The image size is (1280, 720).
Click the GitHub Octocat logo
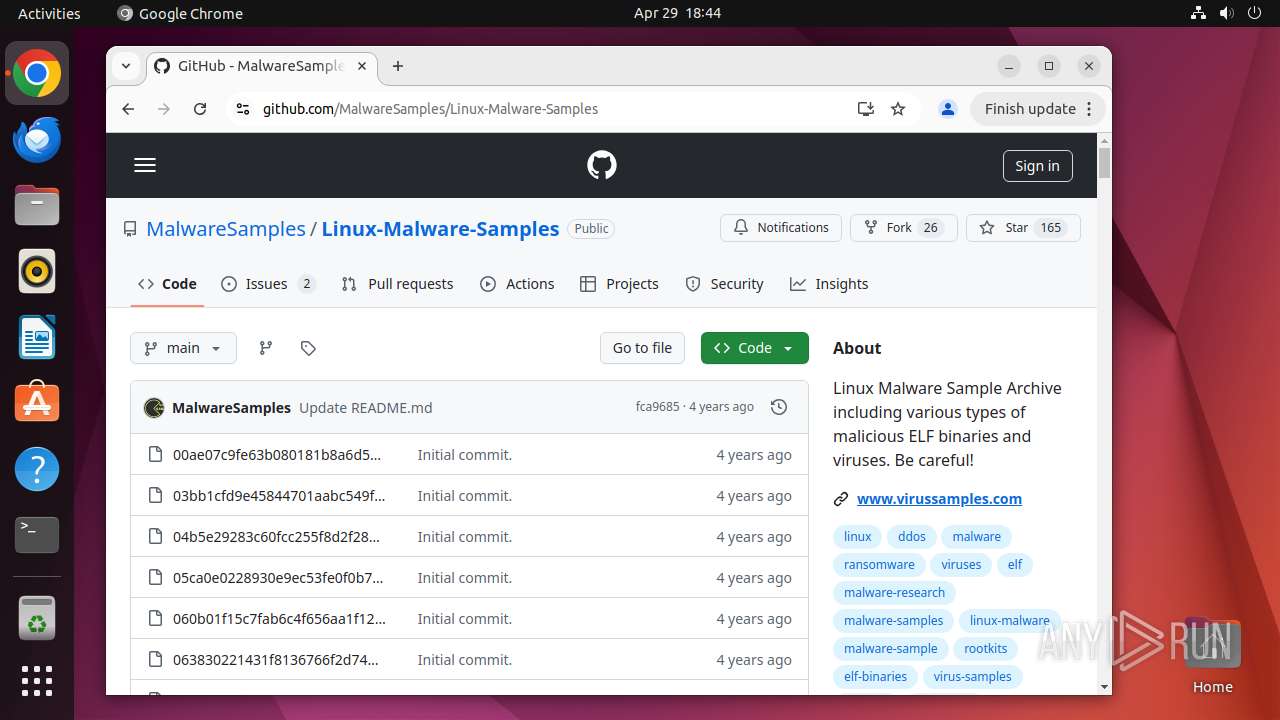(x=601, y=166)
